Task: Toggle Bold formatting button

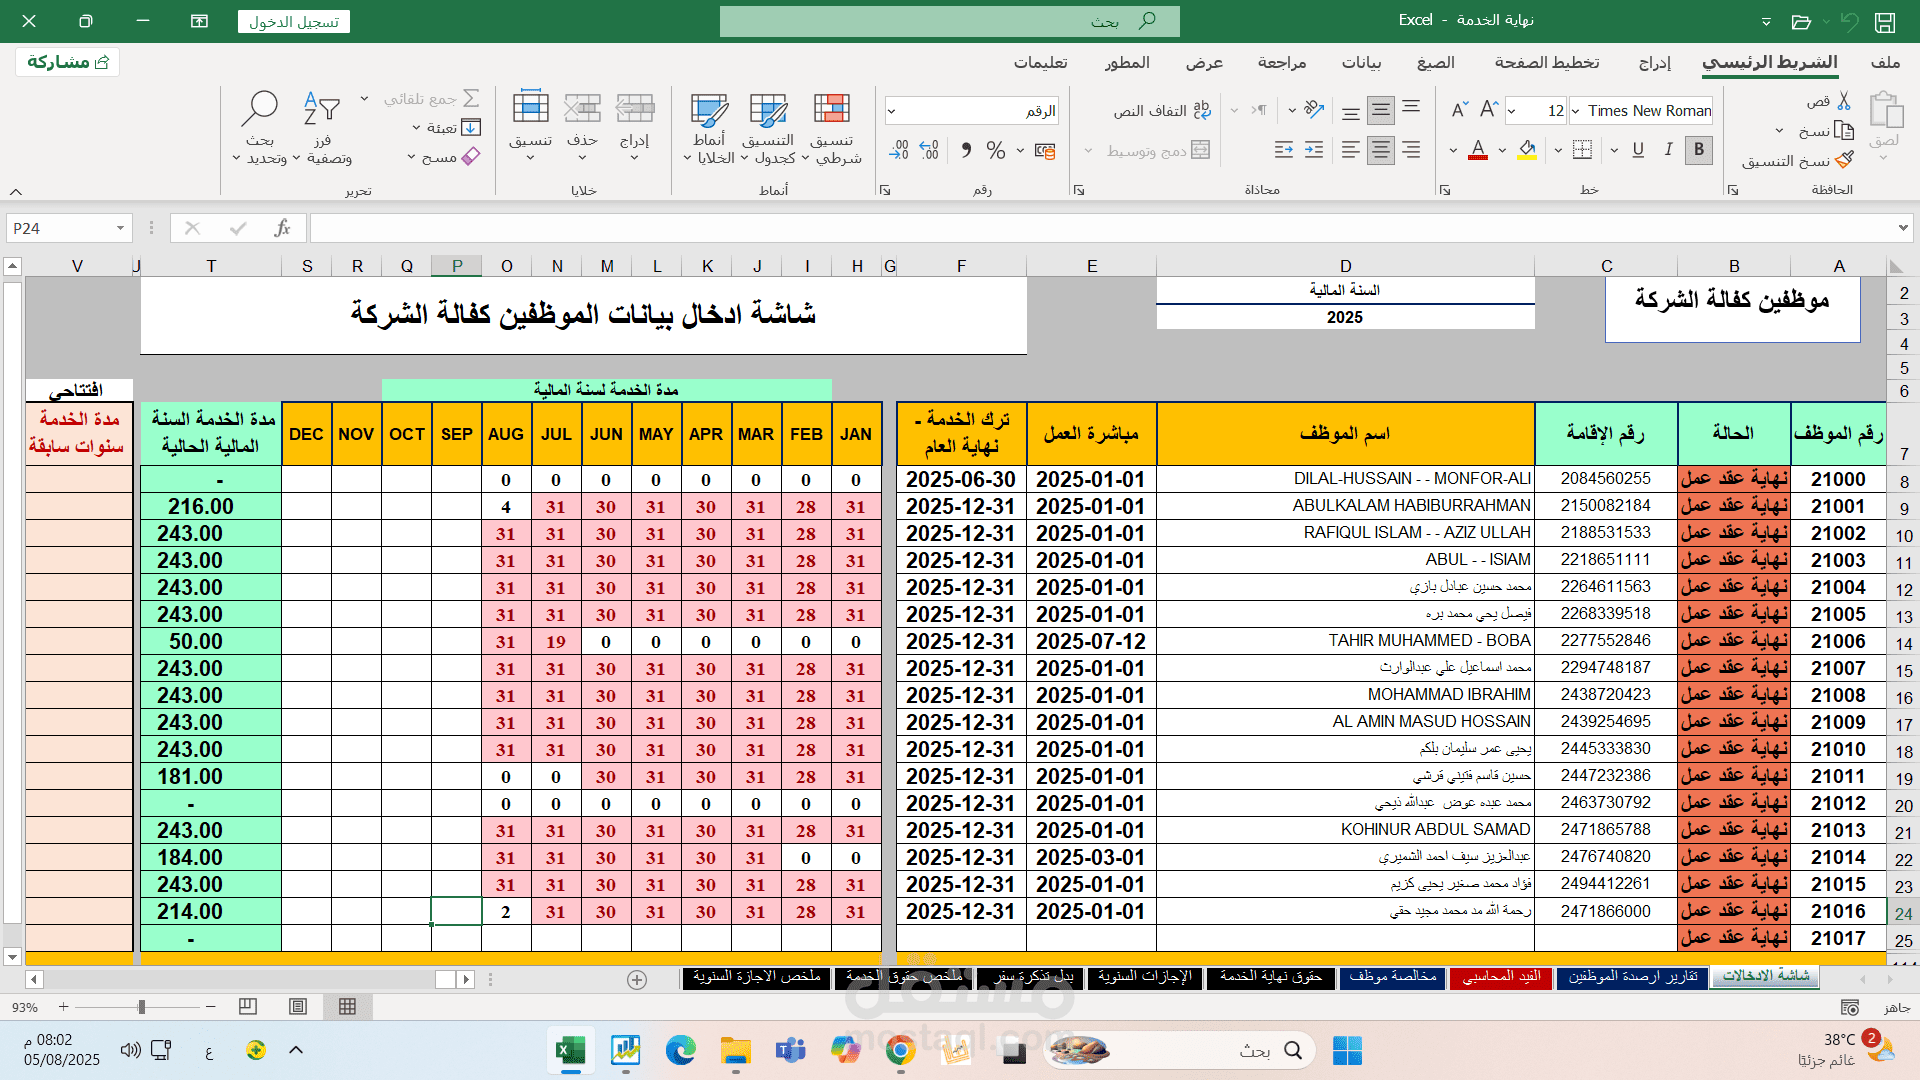Action: click(x=1699, y=150)
